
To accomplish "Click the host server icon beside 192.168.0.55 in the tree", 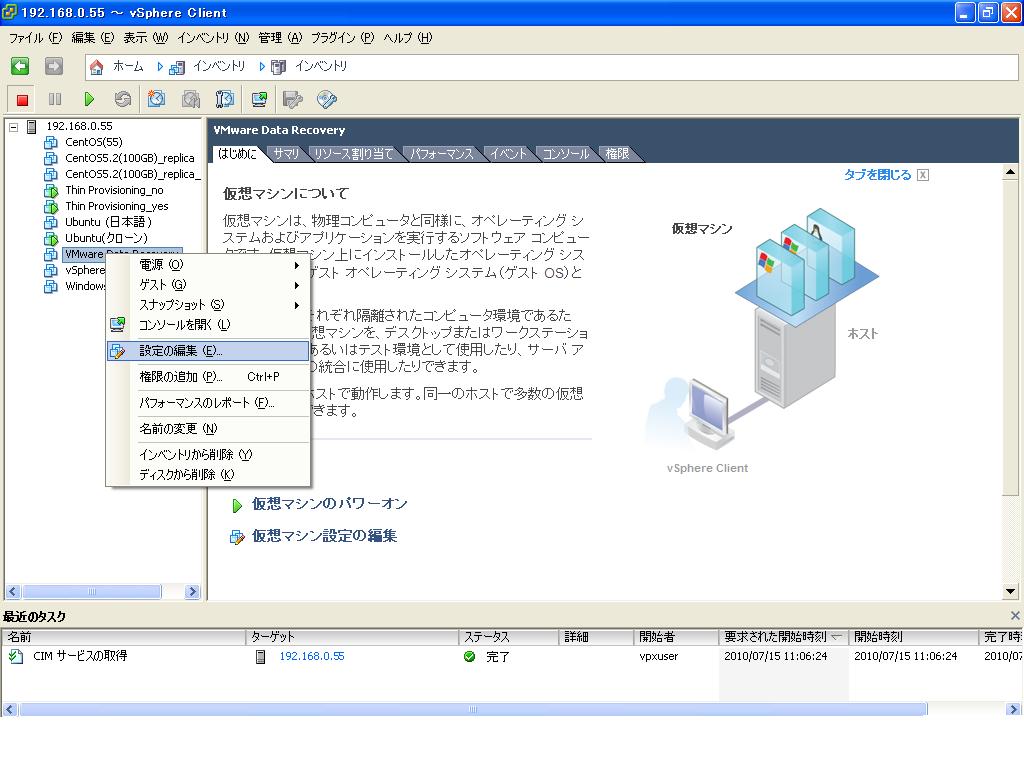I will coord(31,127).
